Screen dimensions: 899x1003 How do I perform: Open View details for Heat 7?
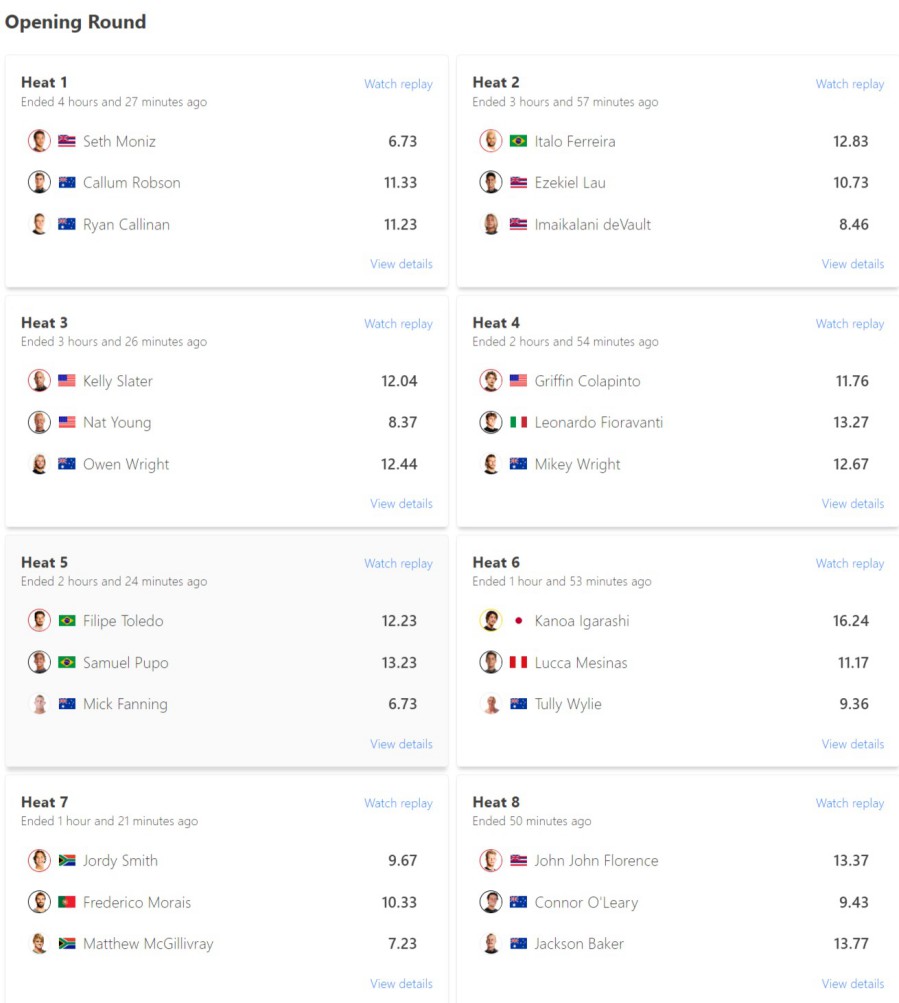click(x=401, y=984)
